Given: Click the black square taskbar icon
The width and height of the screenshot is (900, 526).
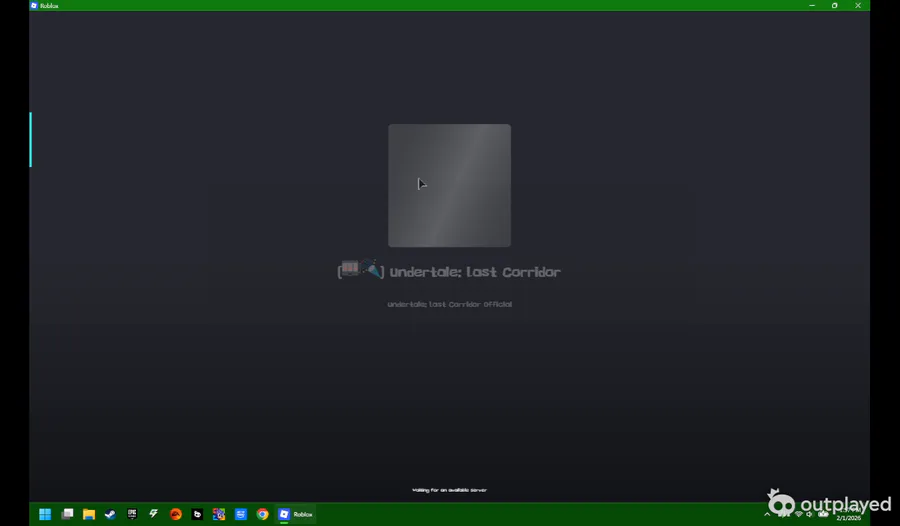Looking at the screenshot, I should tap(197, 514).
